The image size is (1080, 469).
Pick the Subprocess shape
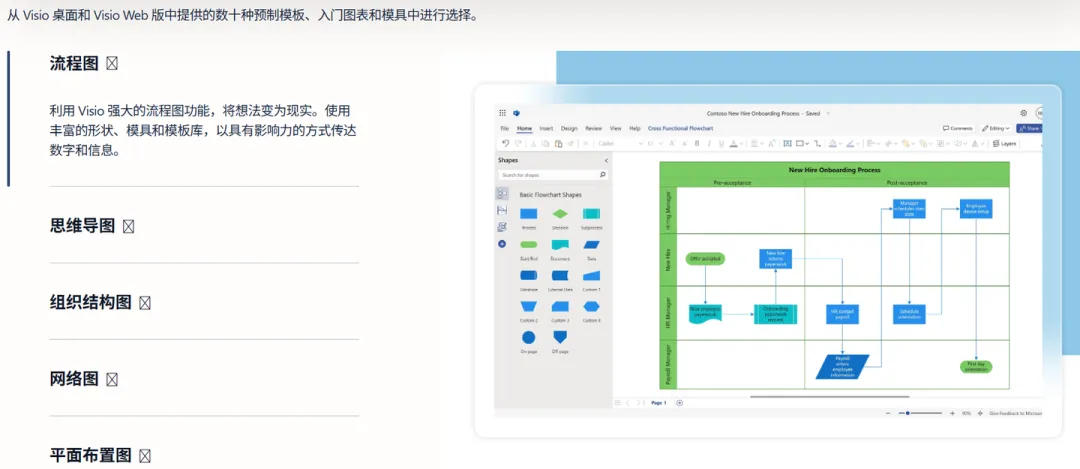point(591,214)
